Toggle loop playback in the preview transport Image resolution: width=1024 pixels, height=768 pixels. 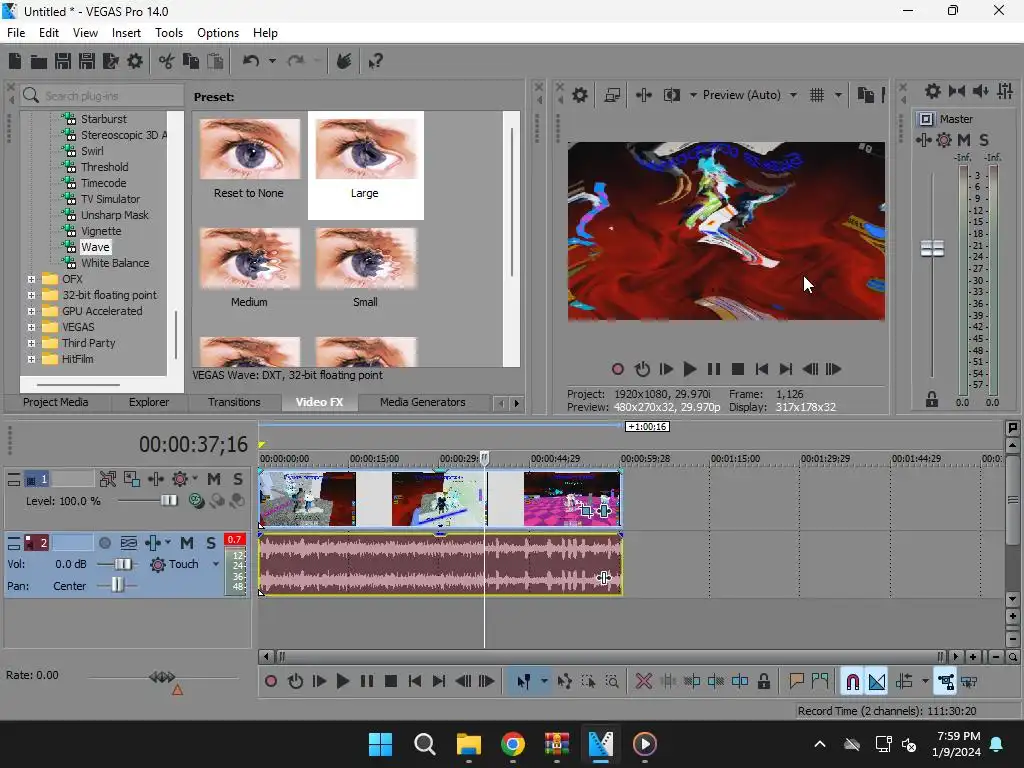pyautogui.click(x=643, y=369)
